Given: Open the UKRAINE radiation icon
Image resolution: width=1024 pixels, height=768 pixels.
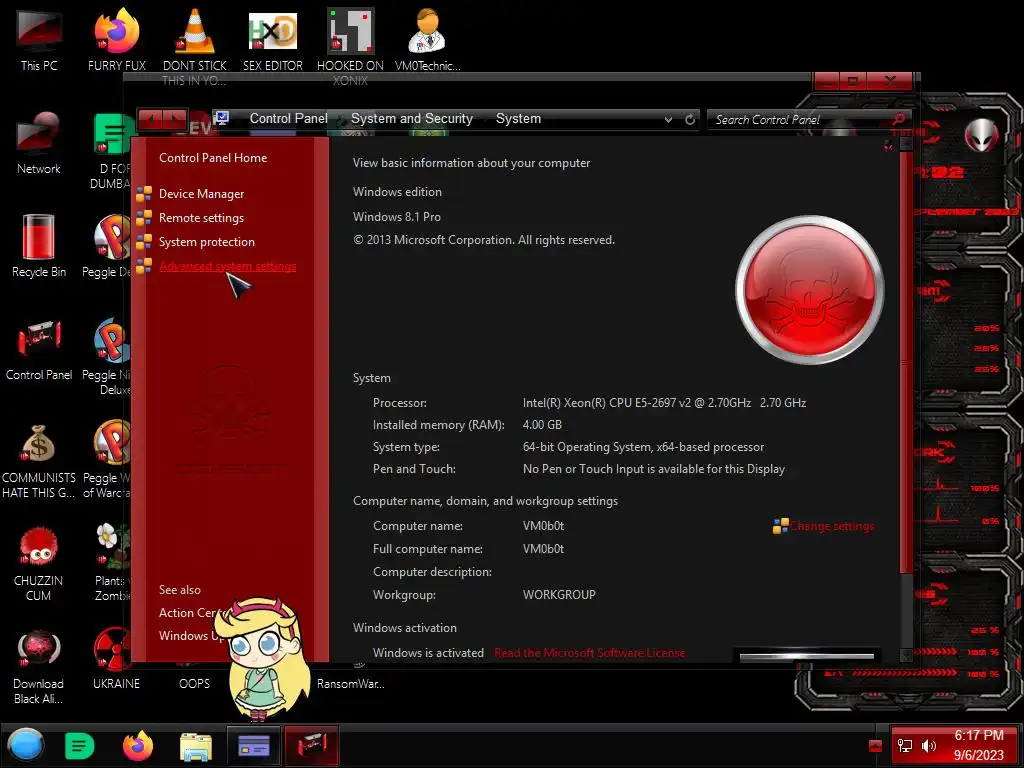Looking at the screenshot, I should point(116,658).
